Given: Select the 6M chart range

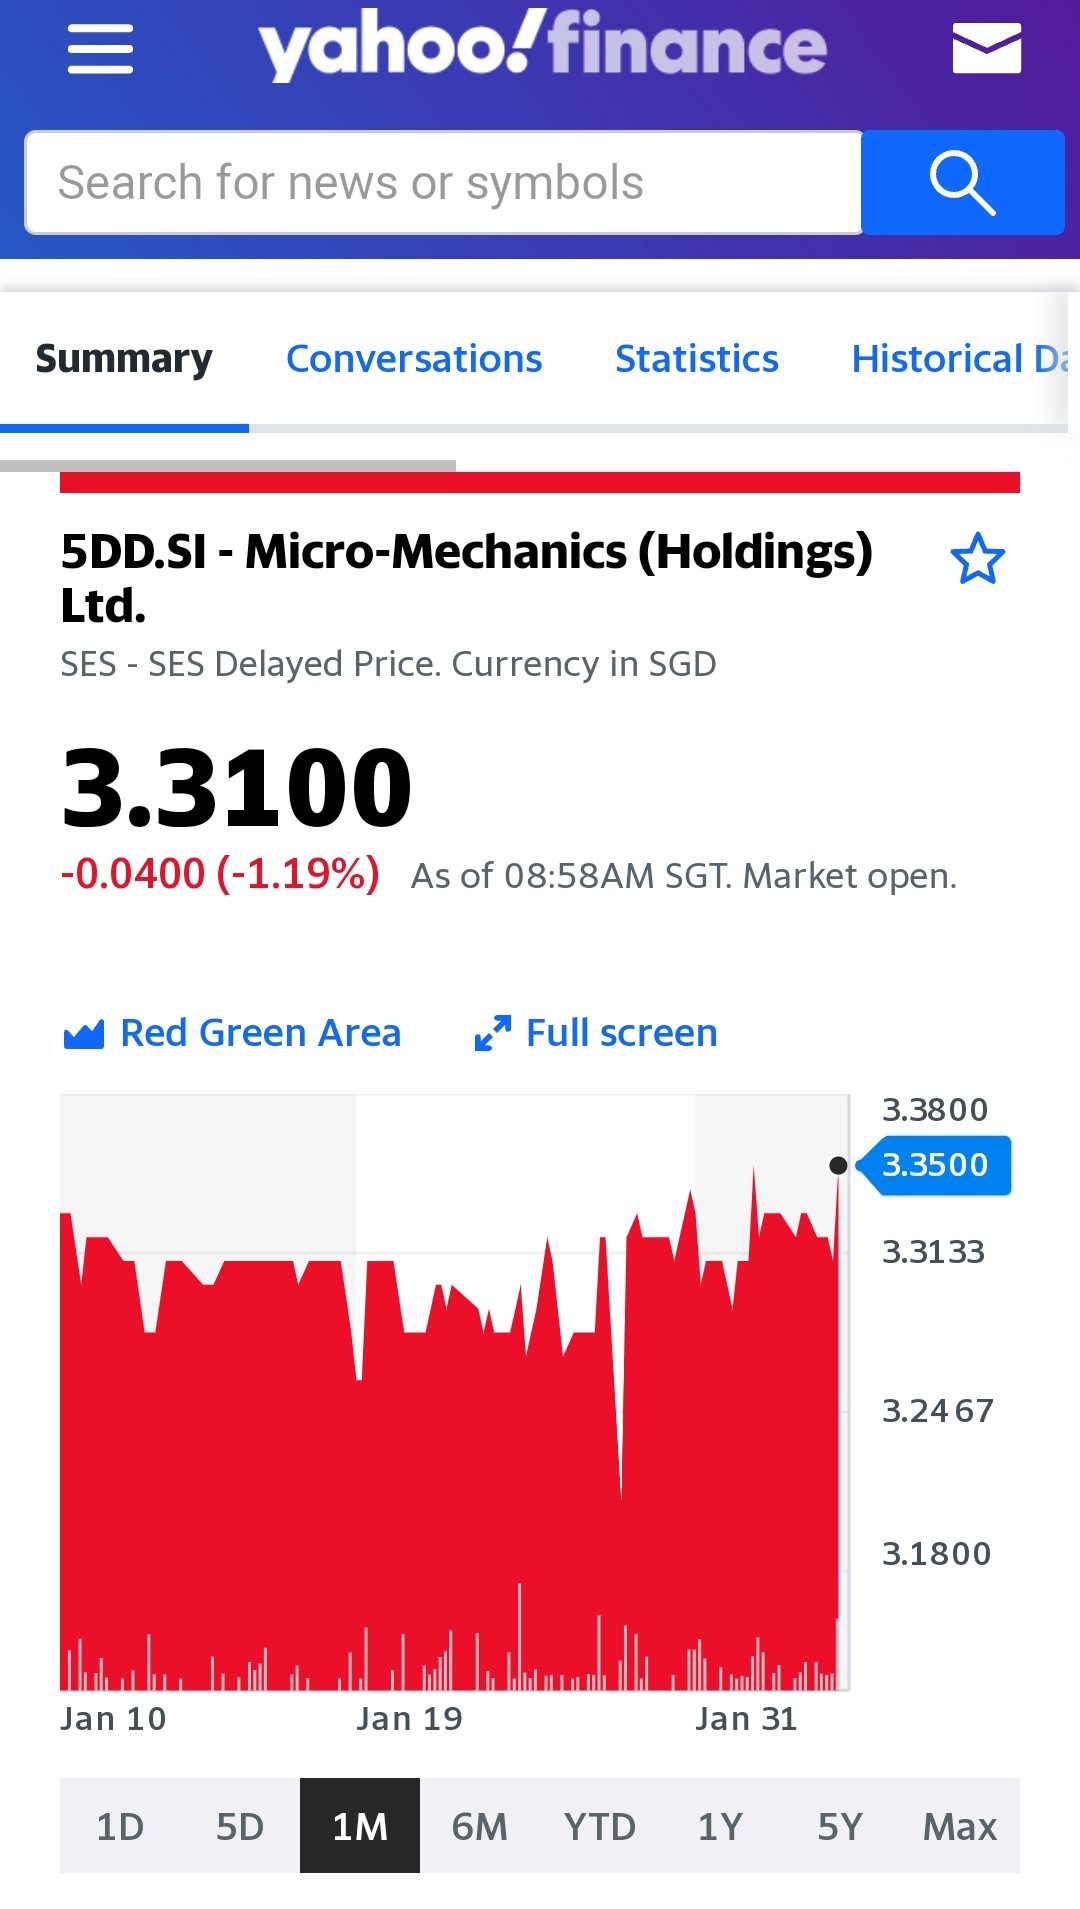Looking at the screenshot, I should [x=480, y=1826].
